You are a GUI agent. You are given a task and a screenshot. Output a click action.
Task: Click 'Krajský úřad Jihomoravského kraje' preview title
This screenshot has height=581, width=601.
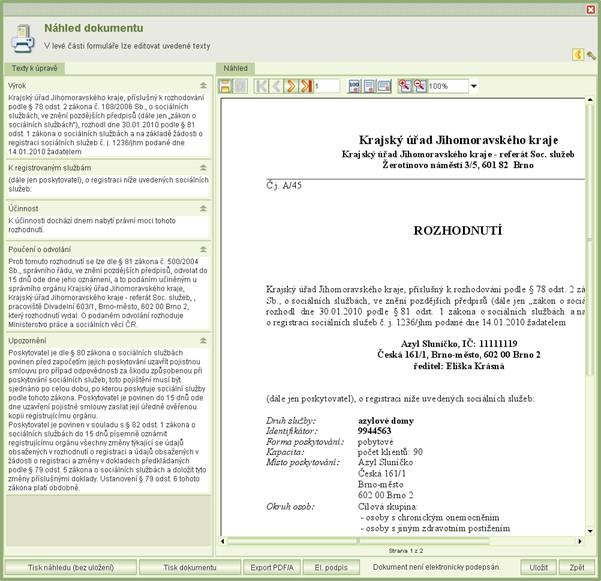tap(458, 140)
